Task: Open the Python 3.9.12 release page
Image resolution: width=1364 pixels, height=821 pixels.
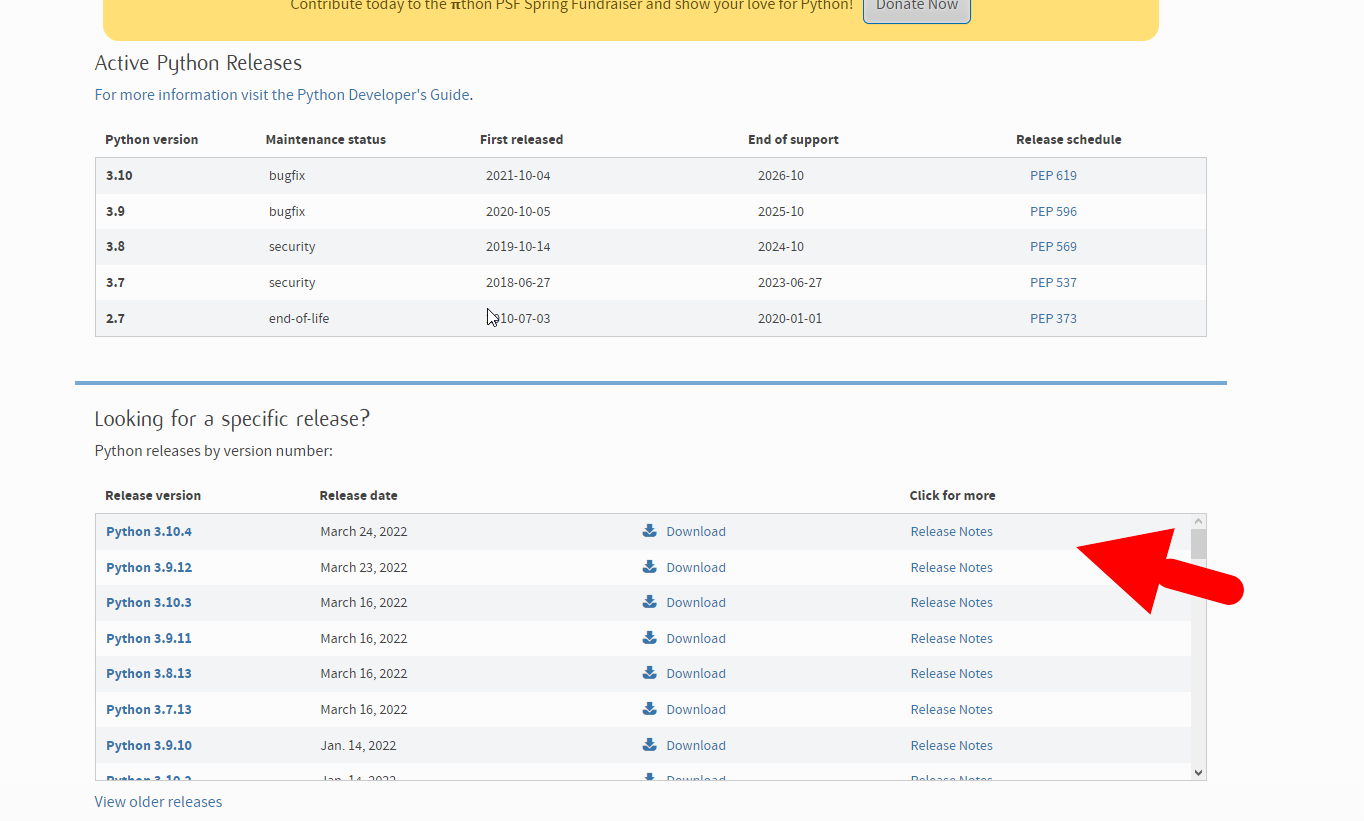Action: 149,567
